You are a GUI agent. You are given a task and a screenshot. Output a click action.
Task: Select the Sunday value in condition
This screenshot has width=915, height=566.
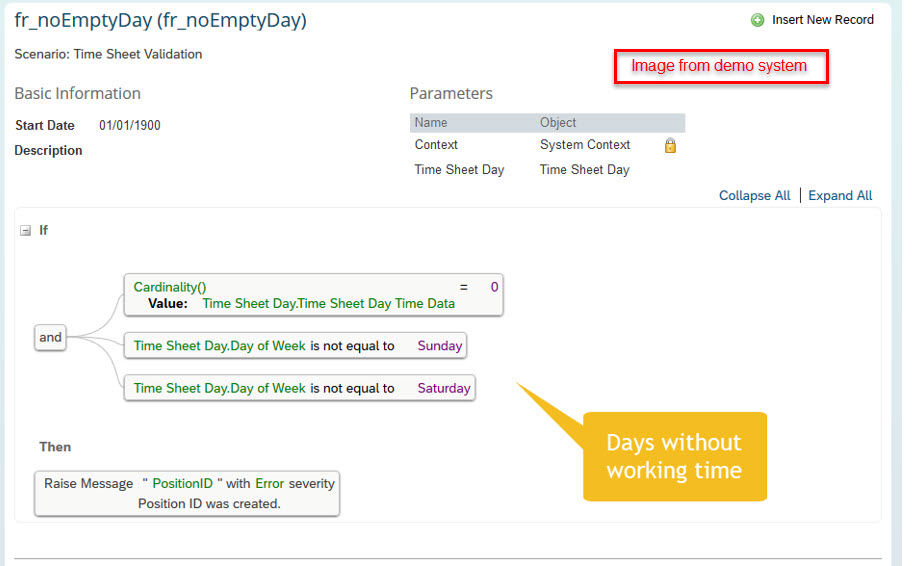(439, 345)
